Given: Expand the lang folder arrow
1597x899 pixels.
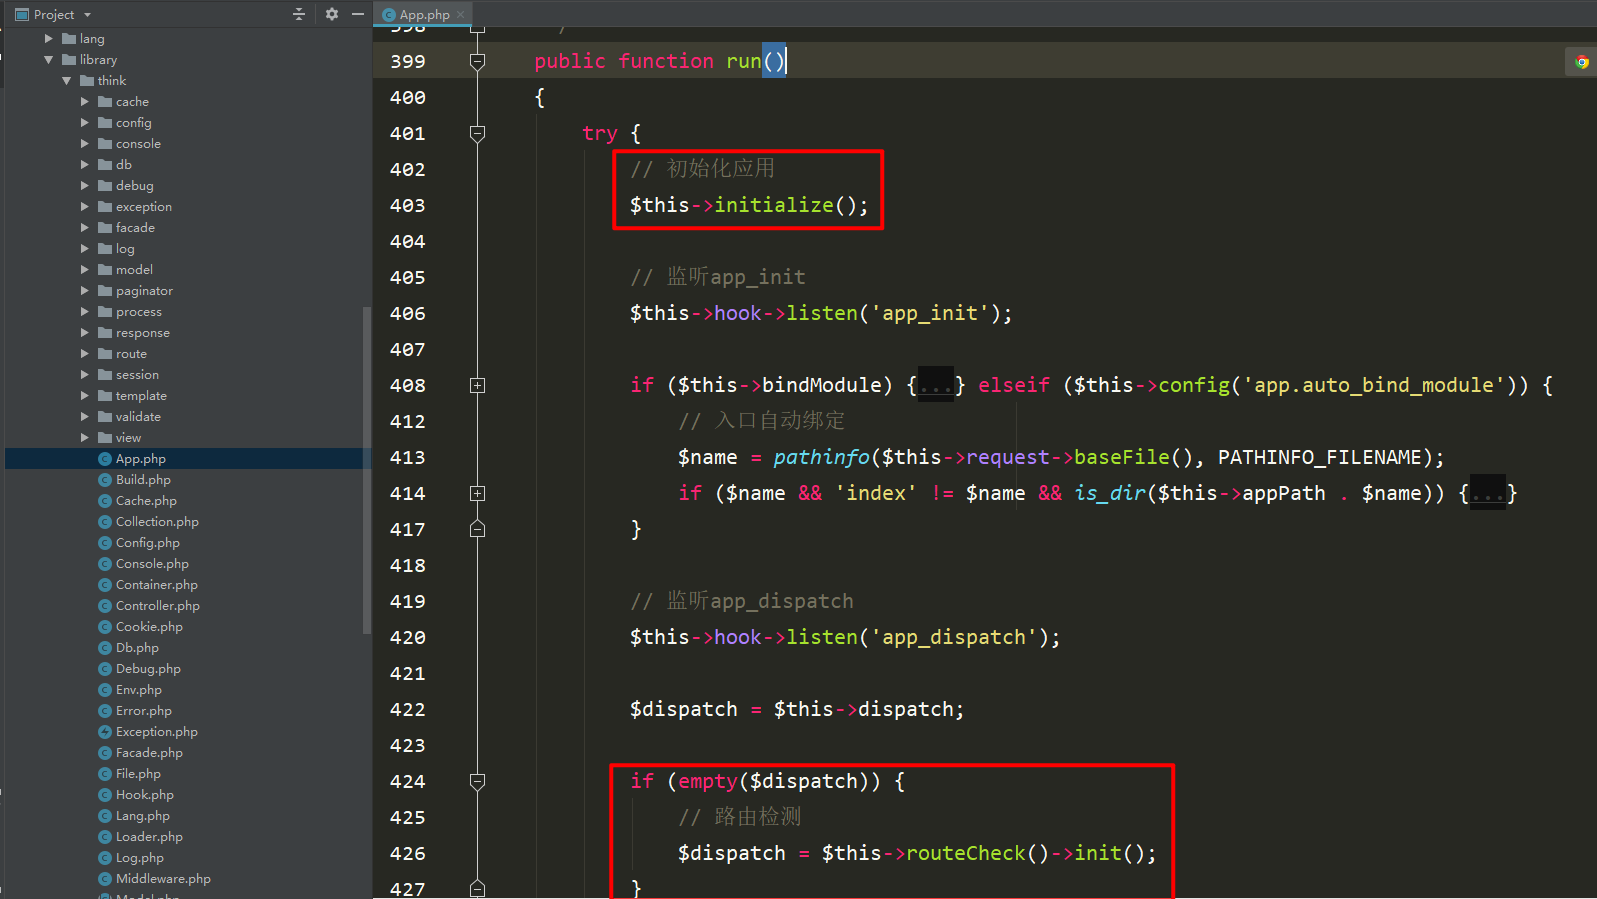Looking at the screenshot, I should click(x=49, y=39).
